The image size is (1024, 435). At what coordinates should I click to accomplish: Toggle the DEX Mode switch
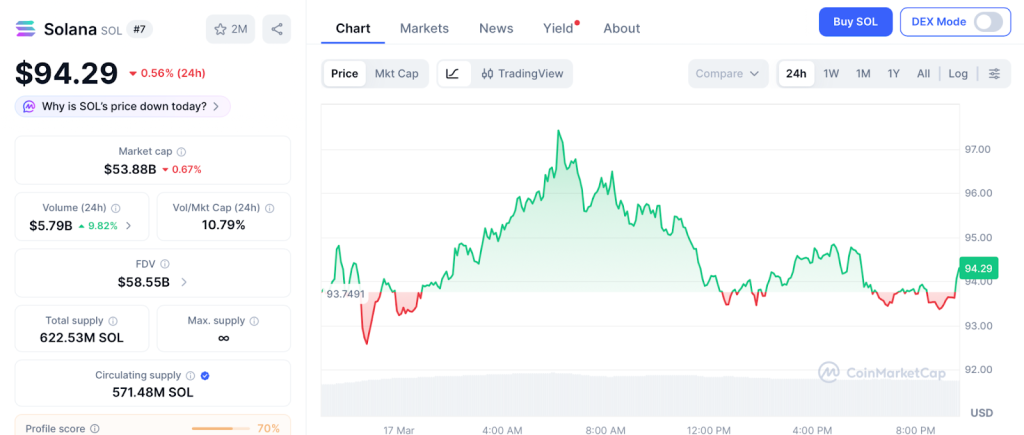point(987,22)
